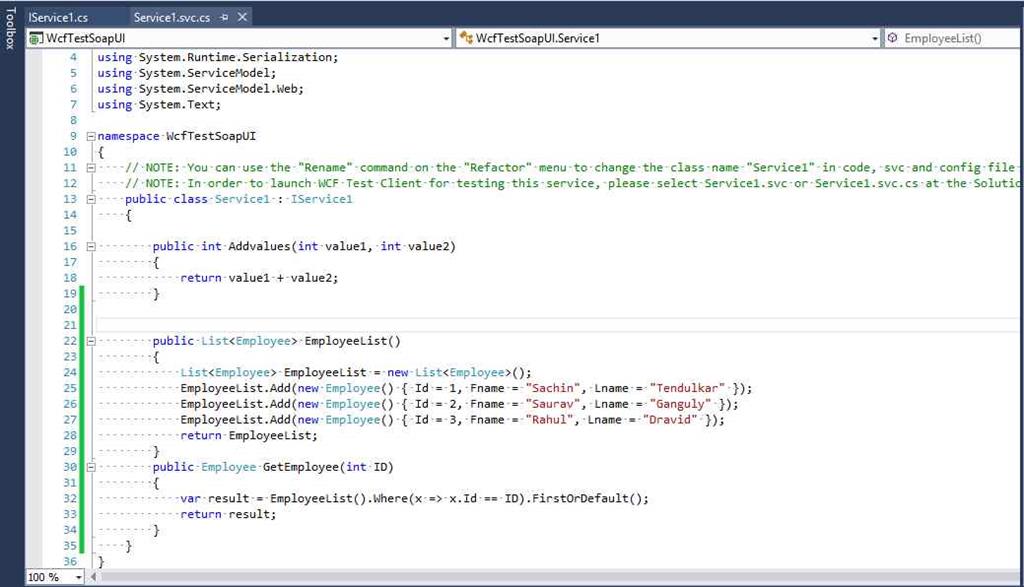Open the Toolbox panel

9,30
